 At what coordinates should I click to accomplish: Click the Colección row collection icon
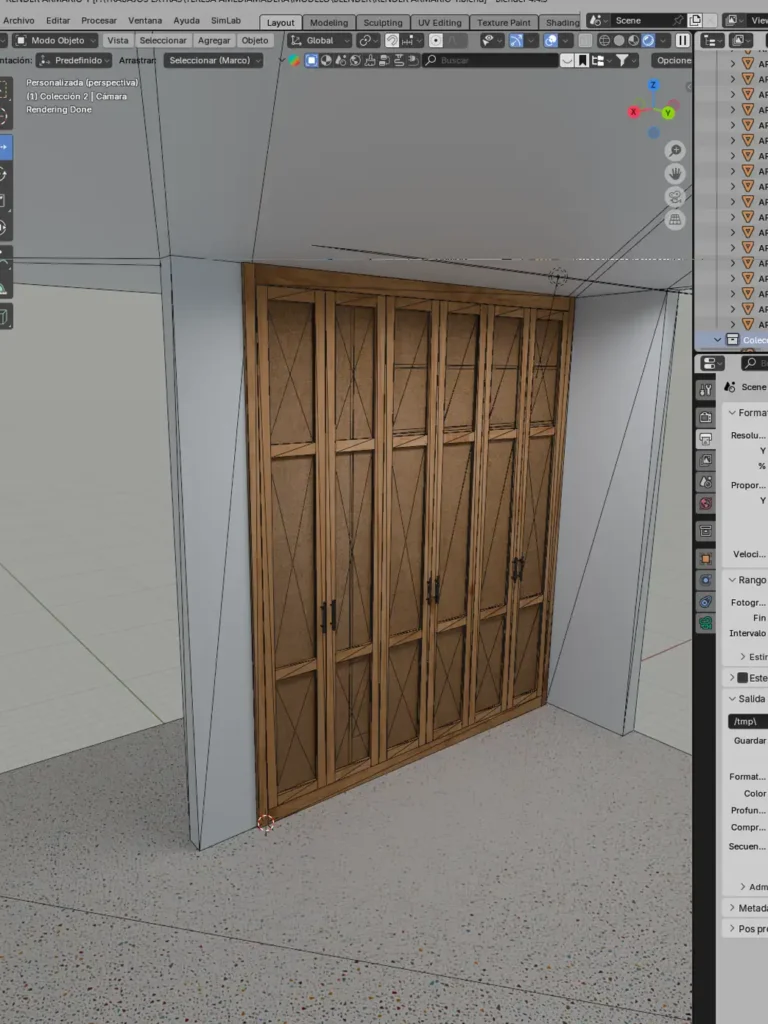(733, 340)
